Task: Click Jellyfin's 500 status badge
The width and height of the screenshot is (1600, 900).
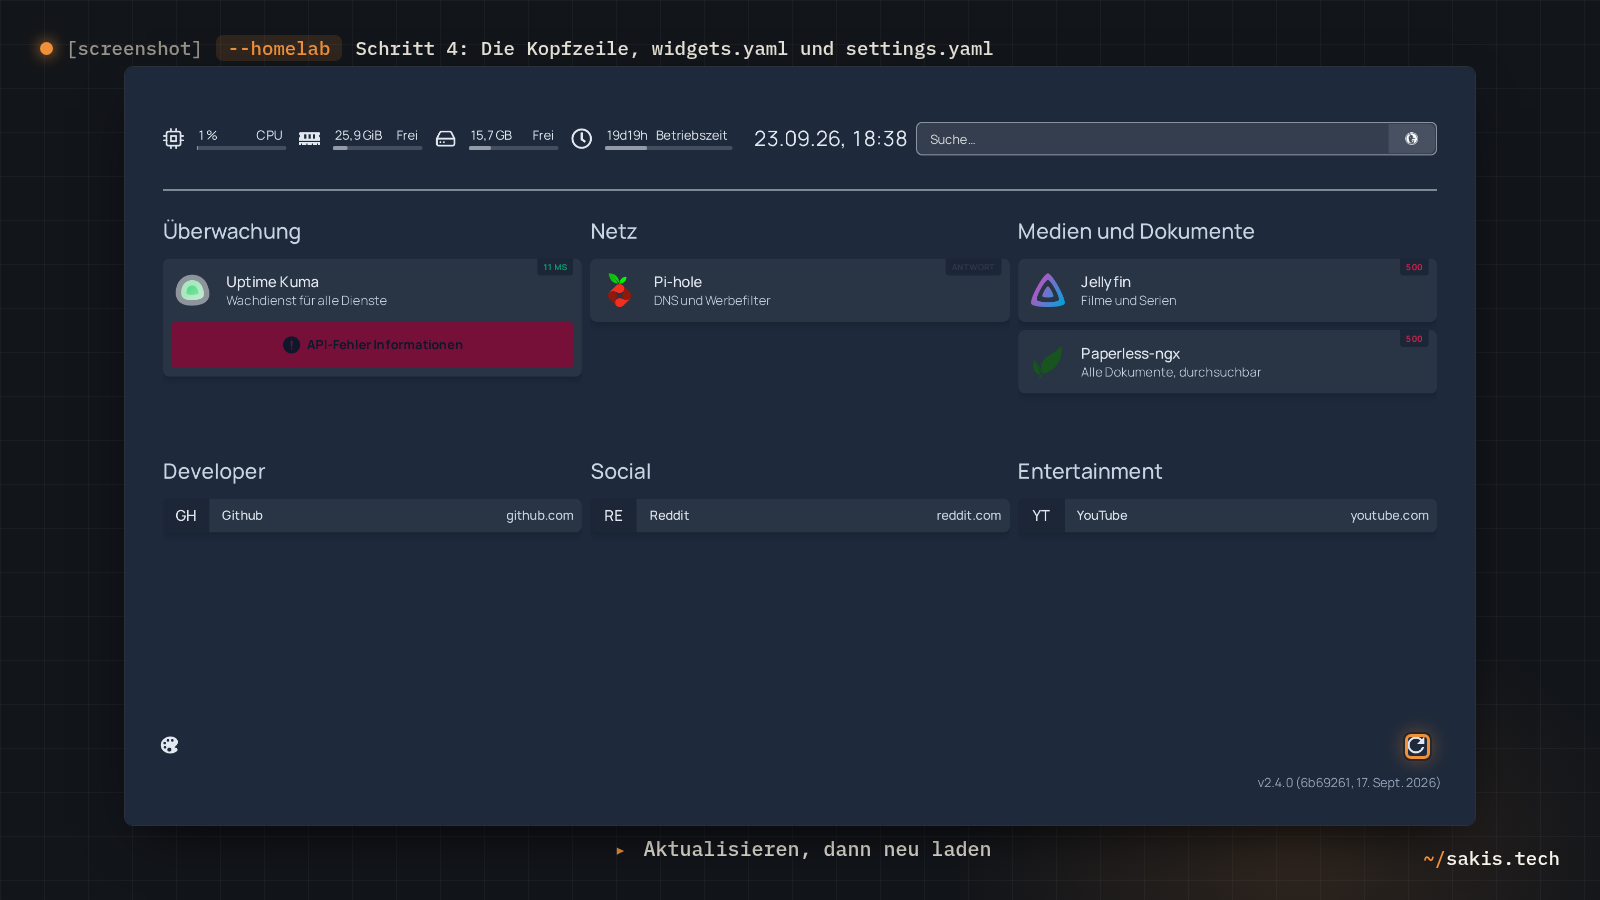Action: [1414, 267]
